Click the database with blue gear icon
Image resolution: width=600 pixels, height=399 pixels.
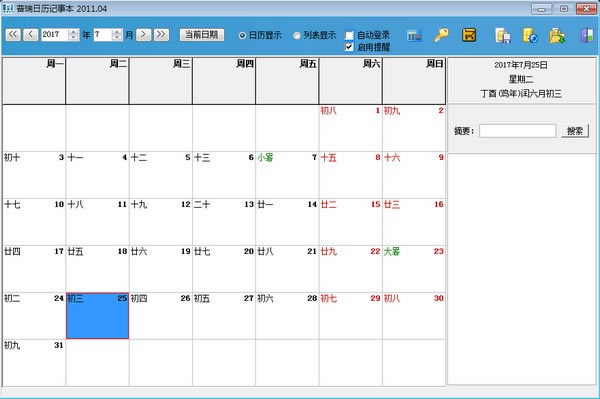point(530,36)
